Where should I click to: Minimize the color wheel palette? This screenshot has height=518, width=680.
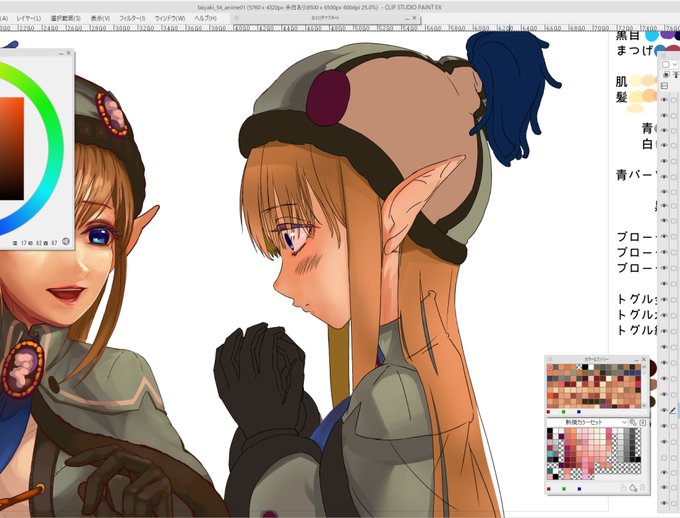(x=61, y=53)
